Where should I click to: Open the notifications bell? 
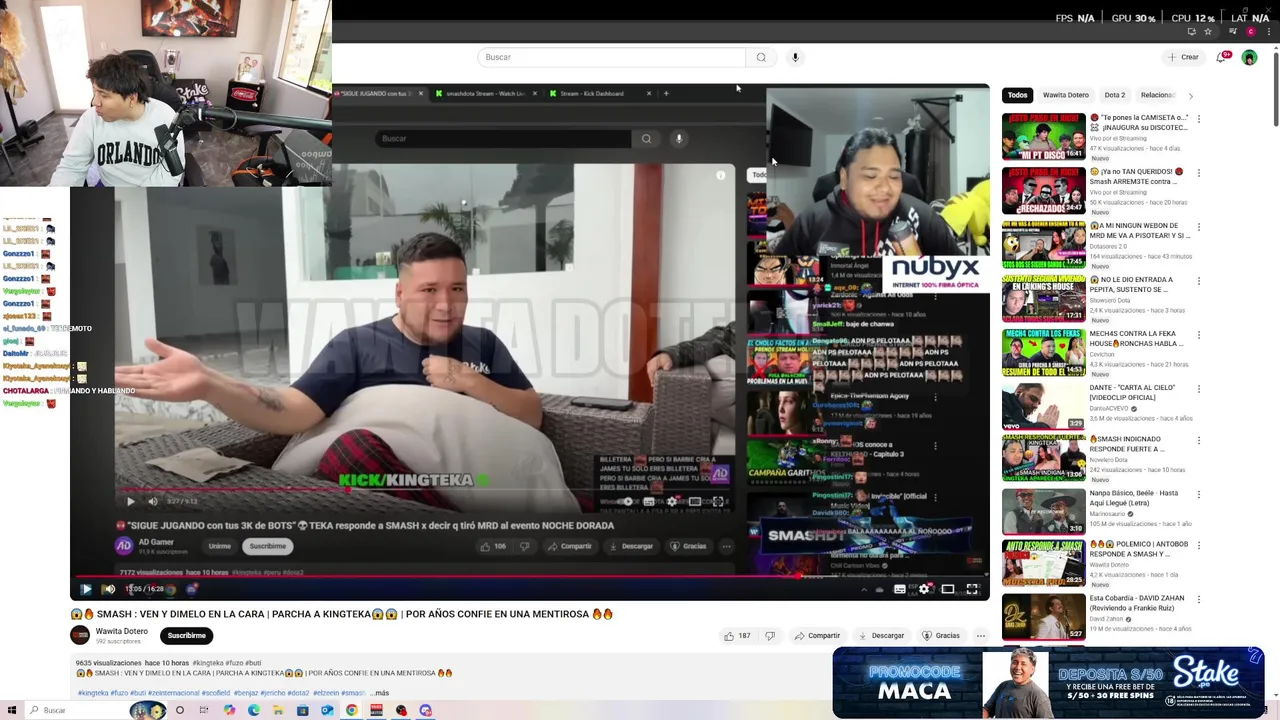point(1221,57)
